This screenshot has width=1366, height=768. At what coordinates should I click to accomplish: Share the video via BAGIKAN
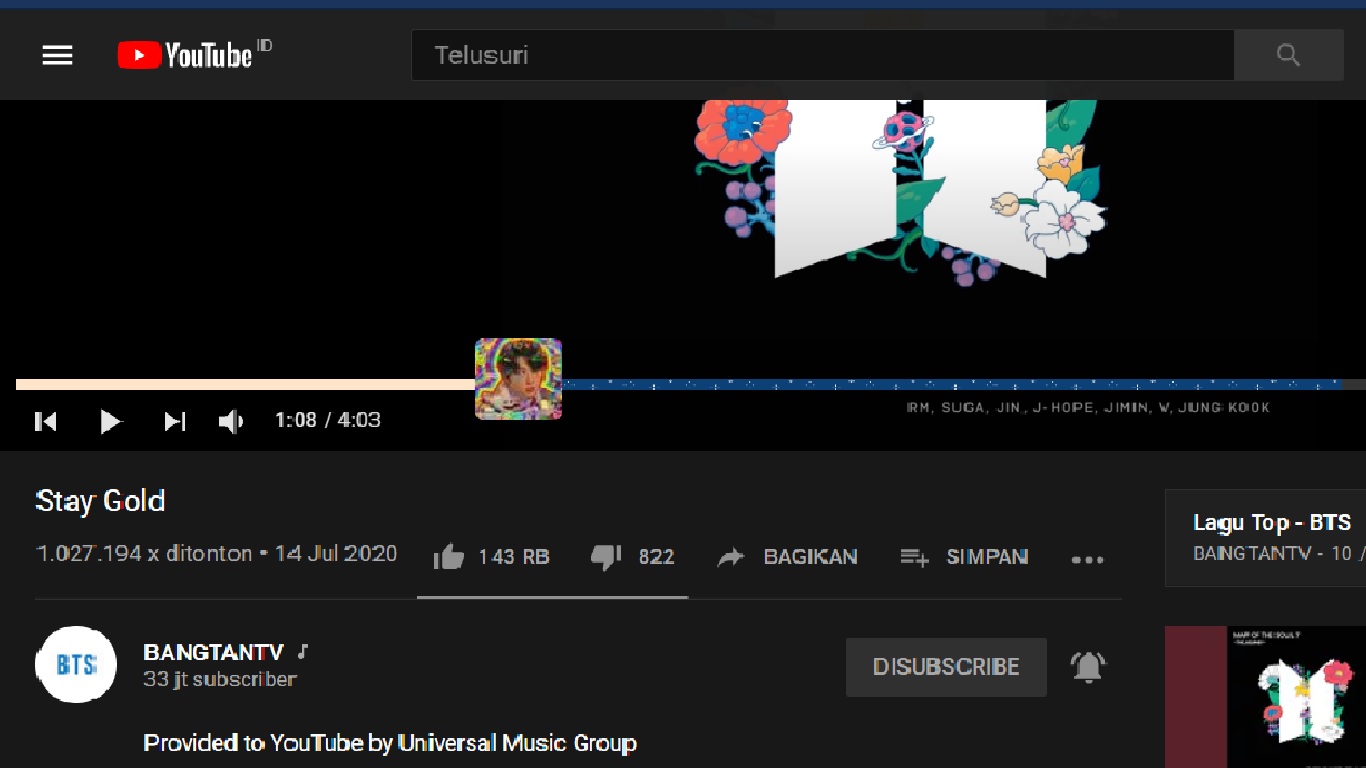pyautogui.click(x=787, y=557)
